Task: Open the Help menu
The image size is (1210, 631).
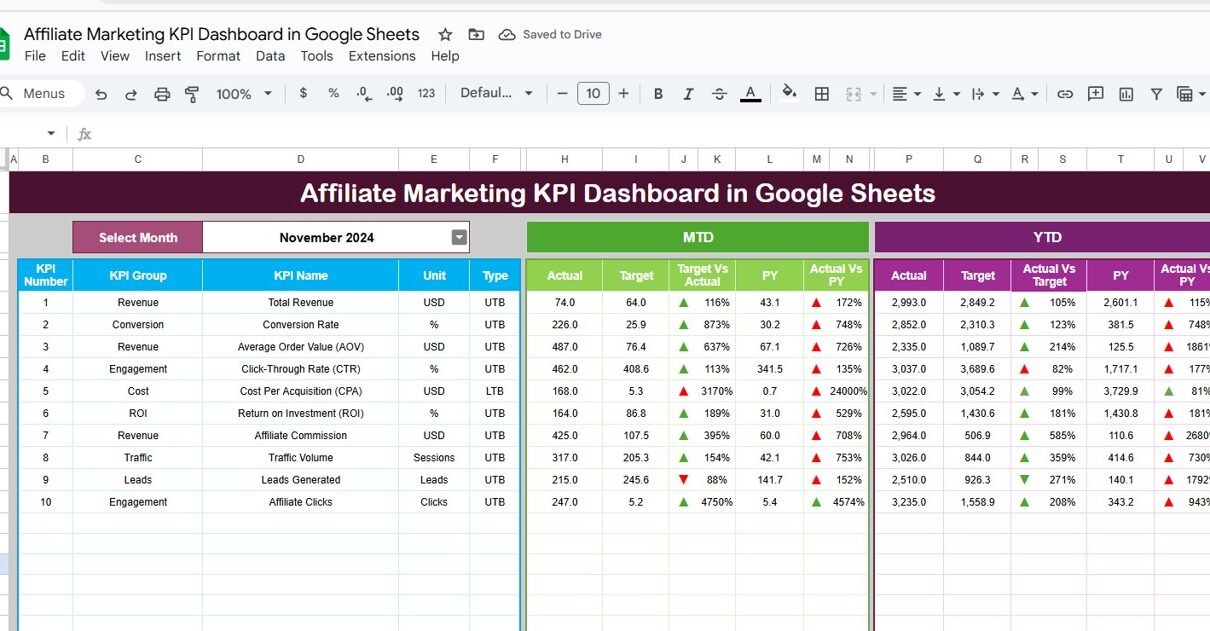Action: [x=445, y=56]
